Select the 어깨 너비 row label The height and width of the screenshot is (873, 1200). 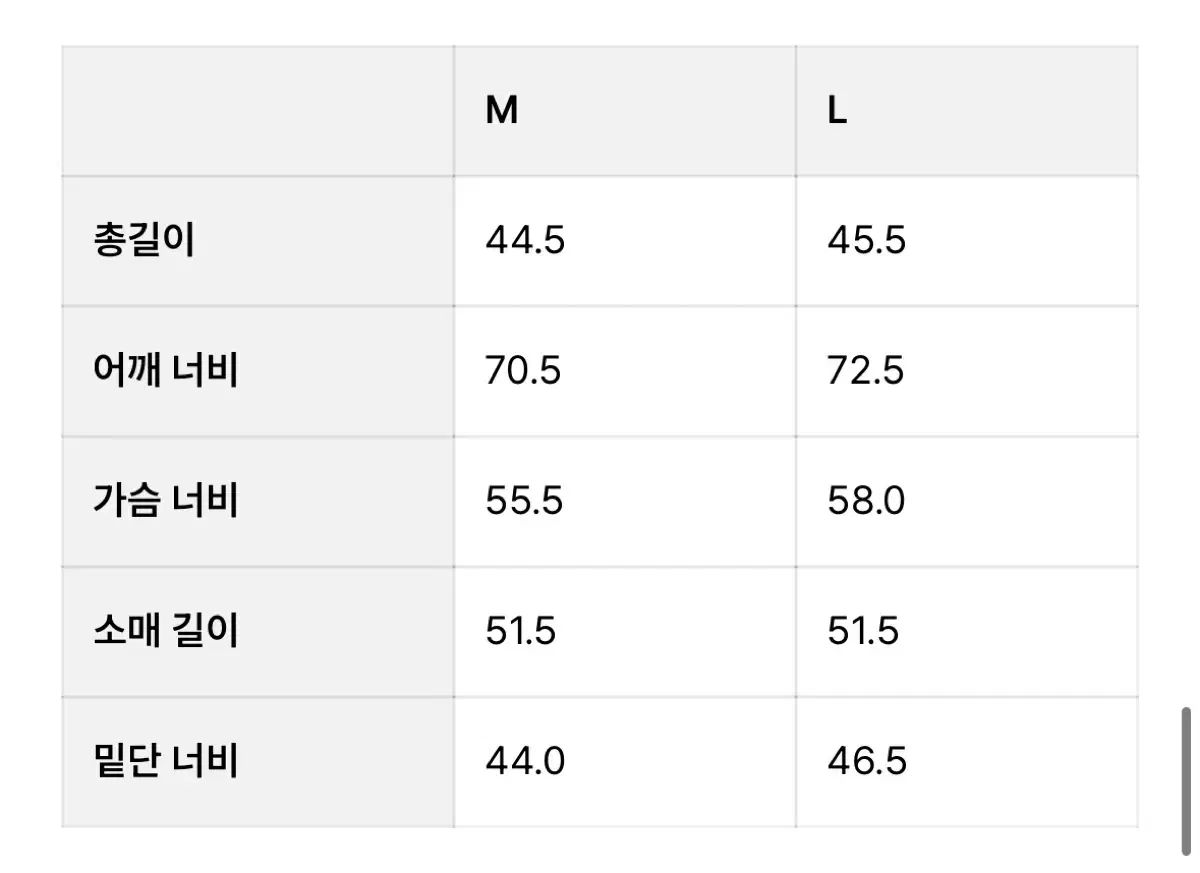pos(165,371)
